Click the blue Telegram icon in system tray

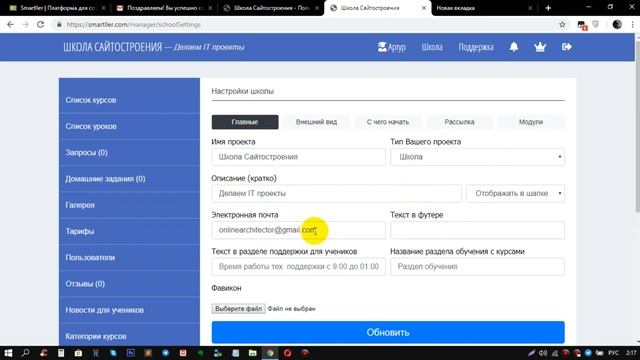[x=588, y=353]
